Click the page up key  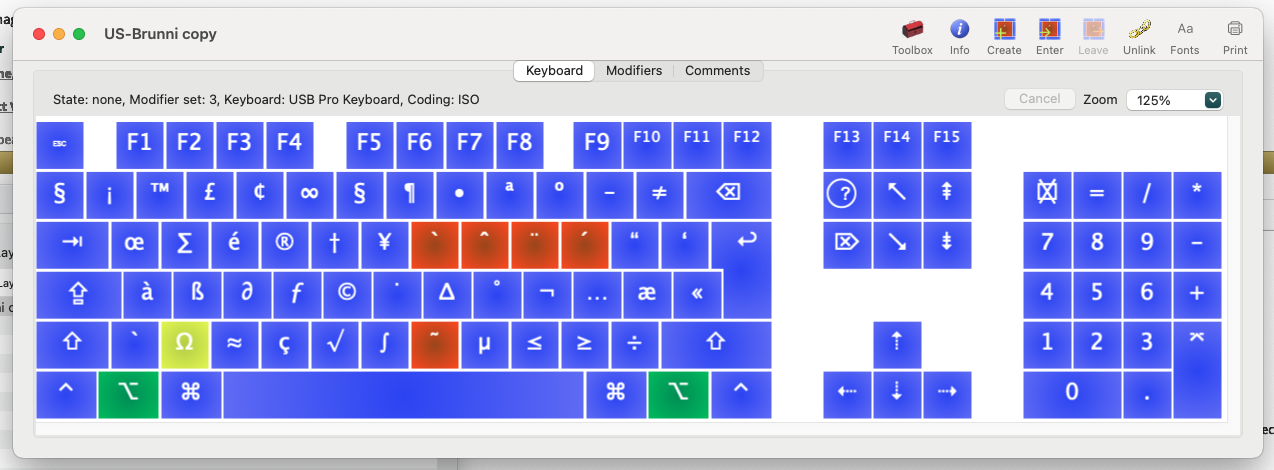[947, 195]
